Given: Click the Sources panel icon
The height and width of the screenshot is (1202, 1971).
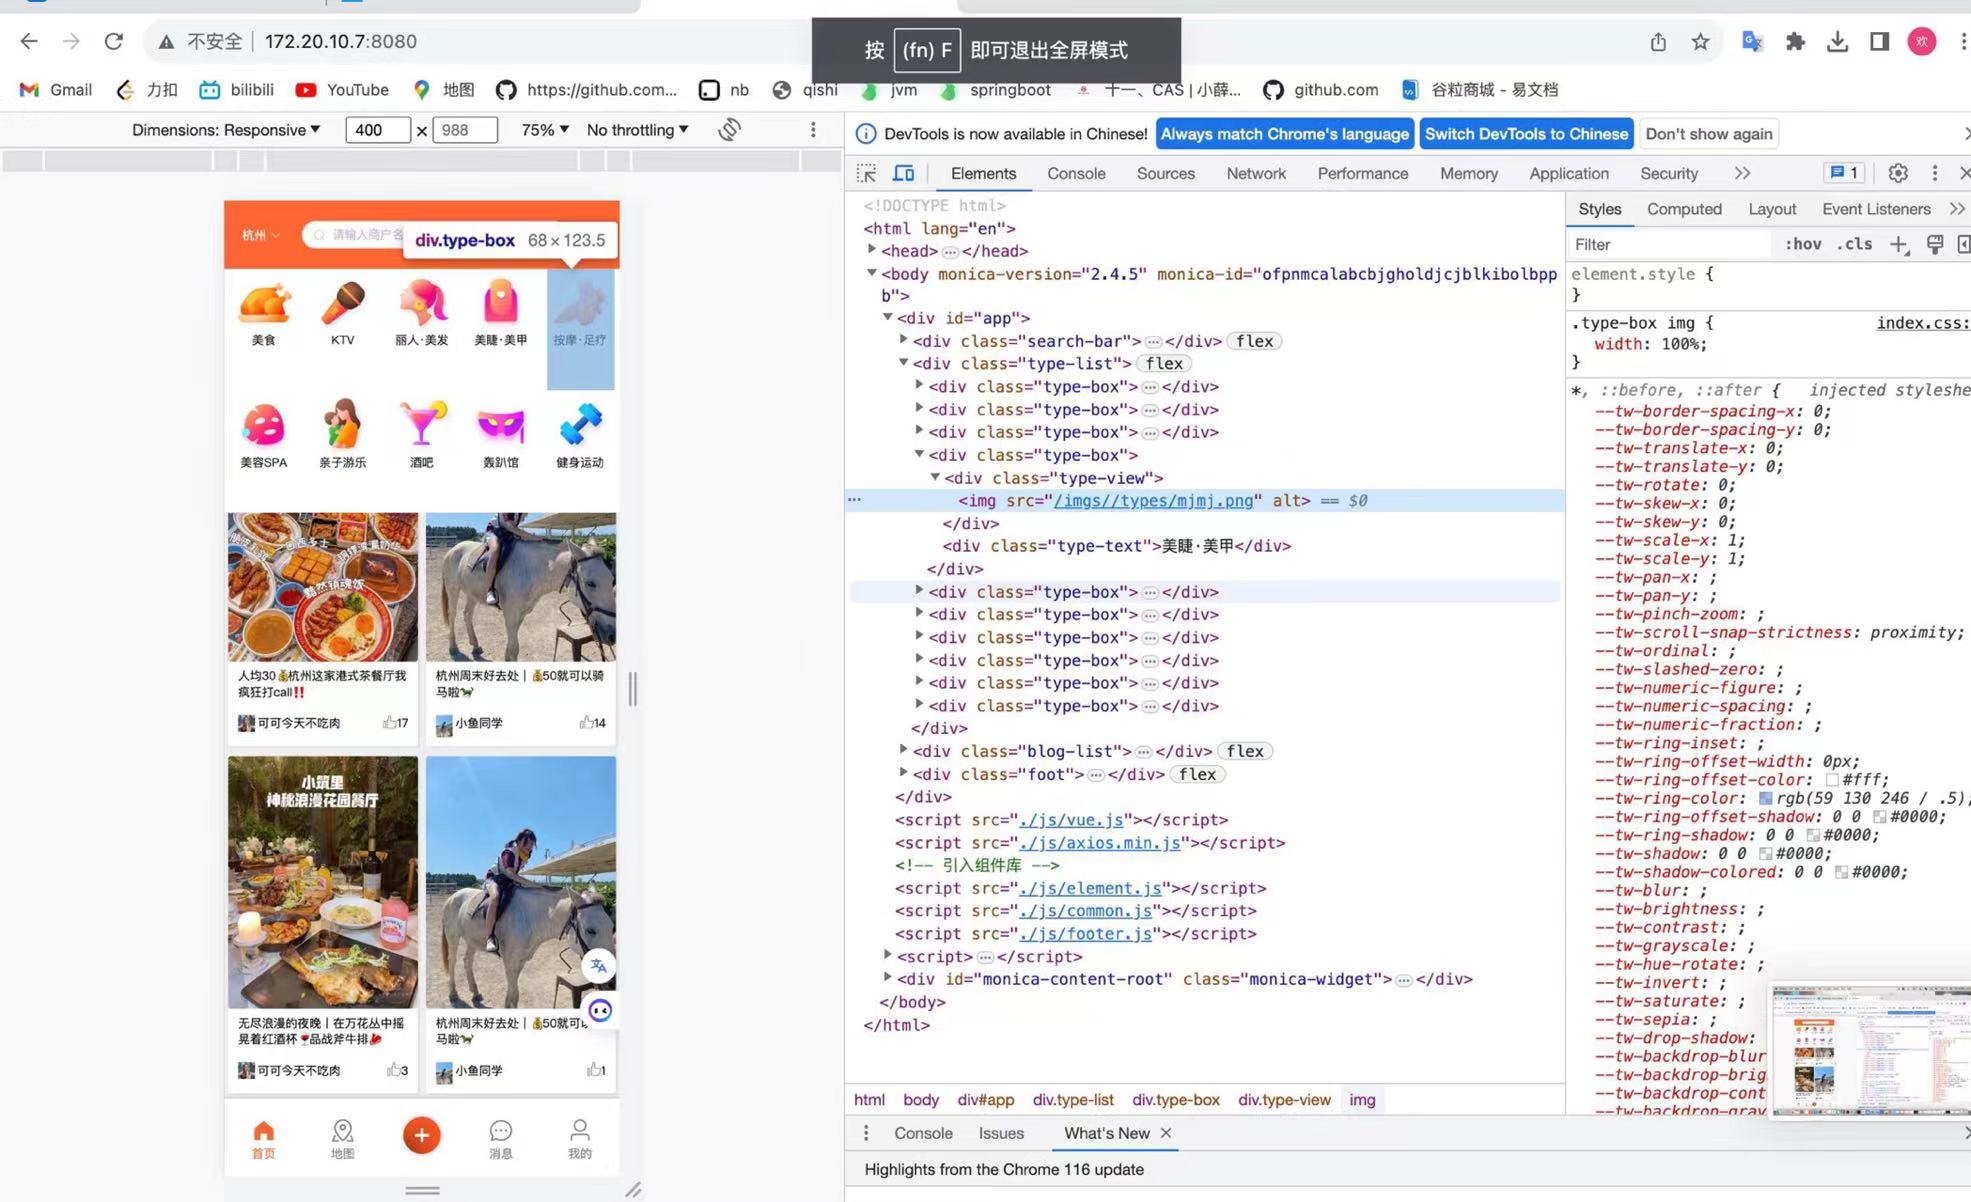Looking at the screenshot, I should pyautogui.click(x=1166, y=173).
